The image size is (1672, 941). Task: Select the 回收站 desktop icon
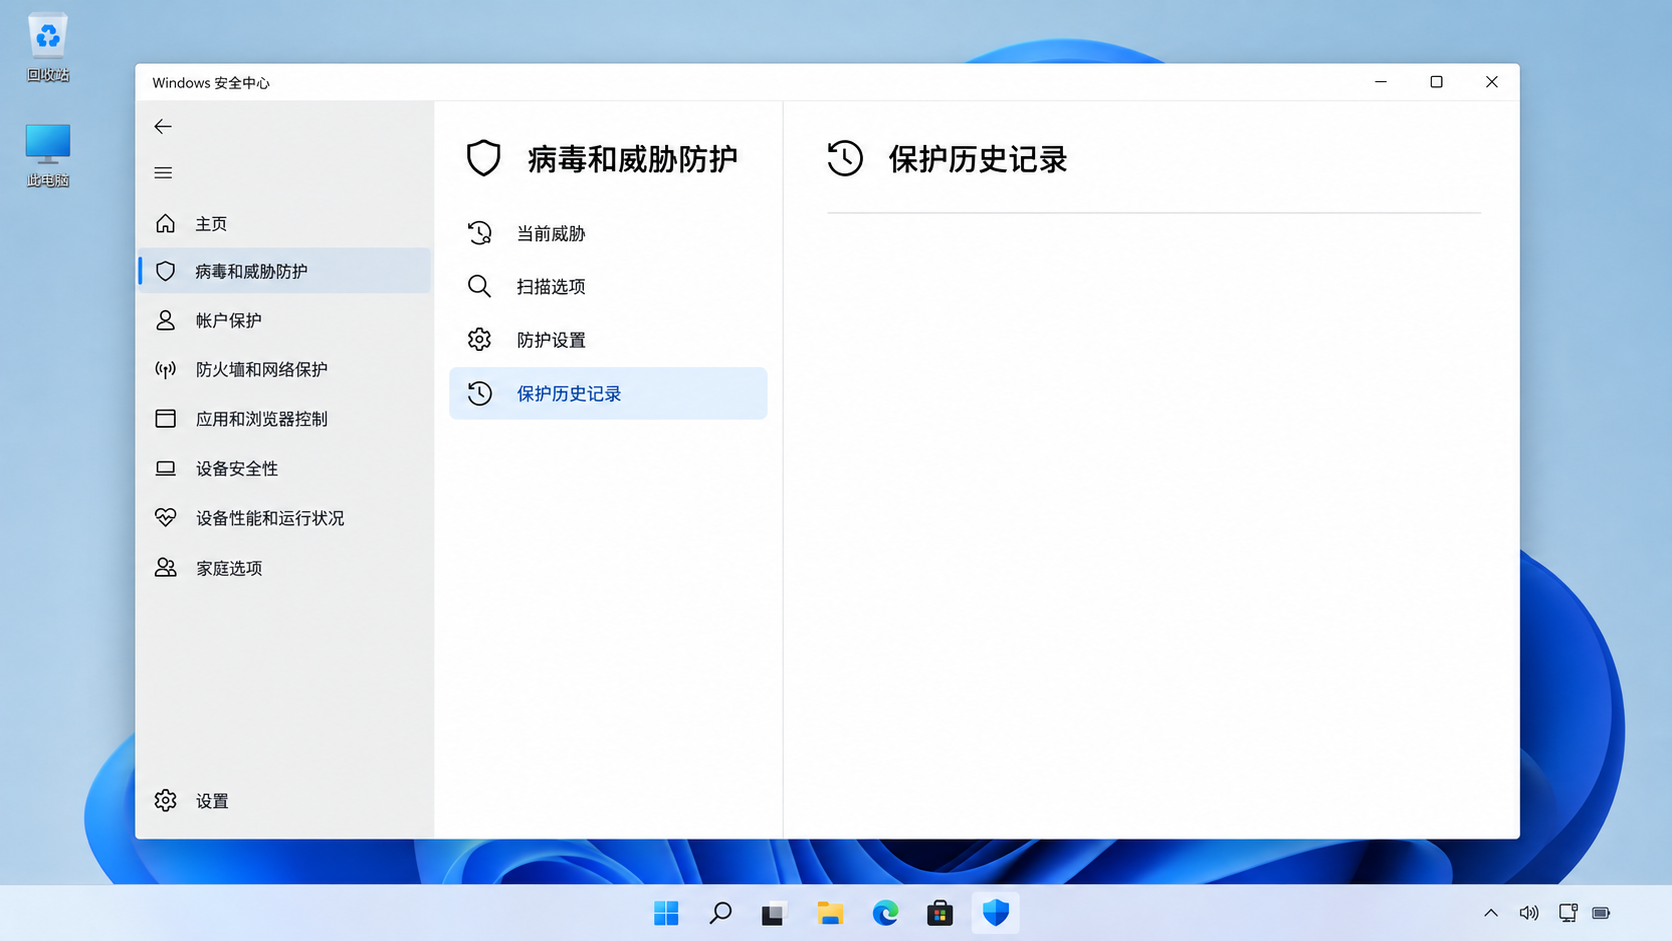pyautogui.click(x=48, y=47)
